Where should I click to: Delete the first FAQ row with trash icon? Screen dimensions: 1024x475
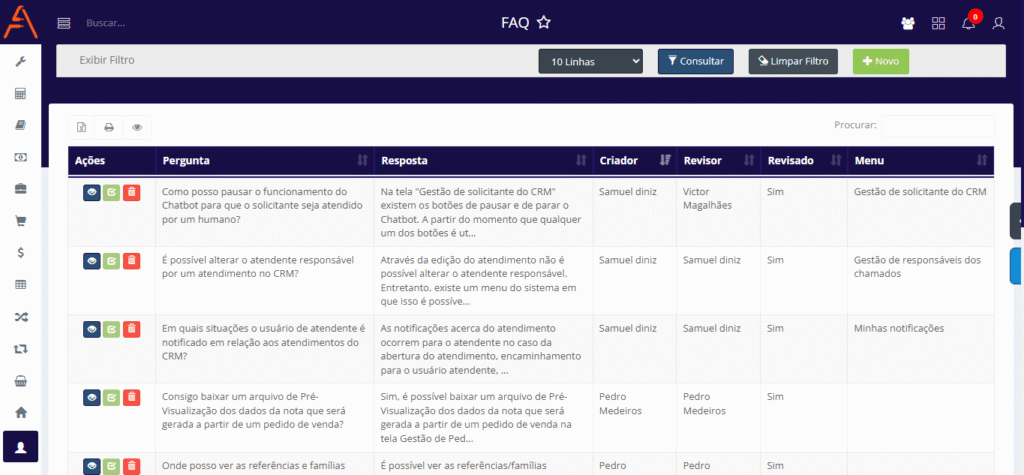132,193
